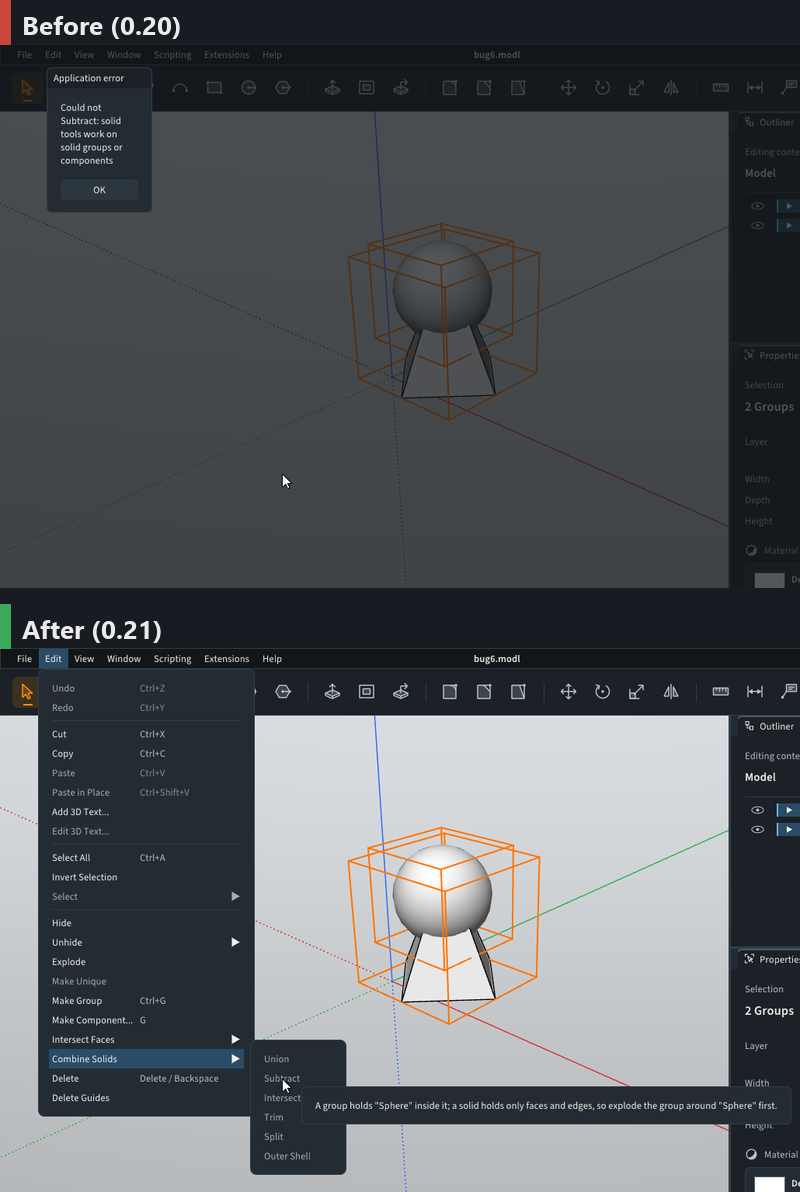Open the Edit menu in After window
Viewport: 800px width, 1192px height.
tap(53, 659)
